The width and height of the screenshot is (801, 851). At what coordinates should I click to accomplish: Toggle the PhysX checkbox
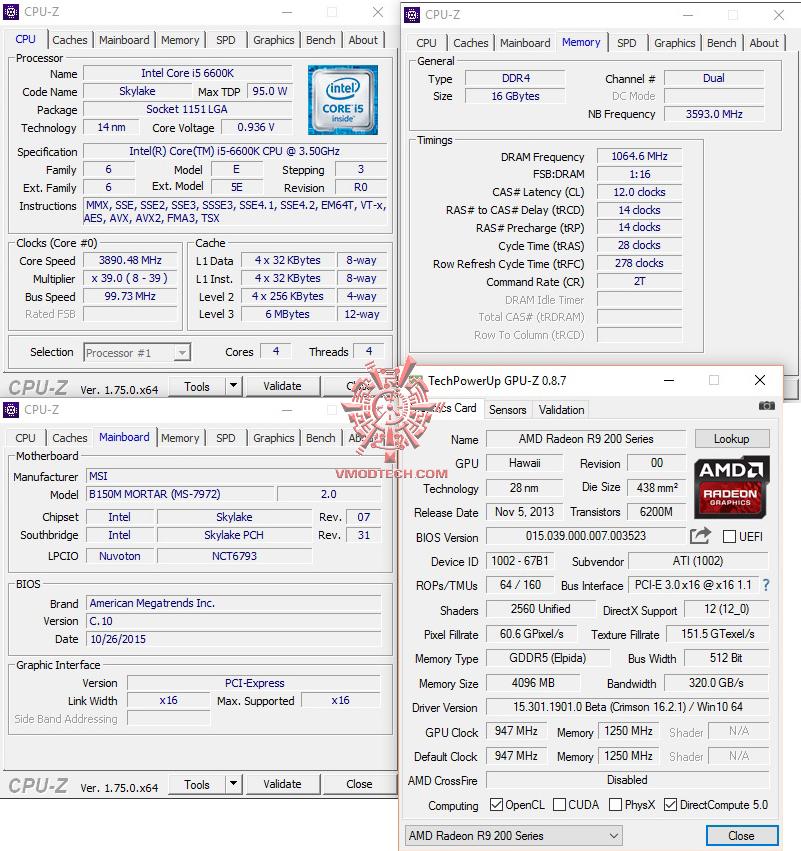tap(615, 804)
